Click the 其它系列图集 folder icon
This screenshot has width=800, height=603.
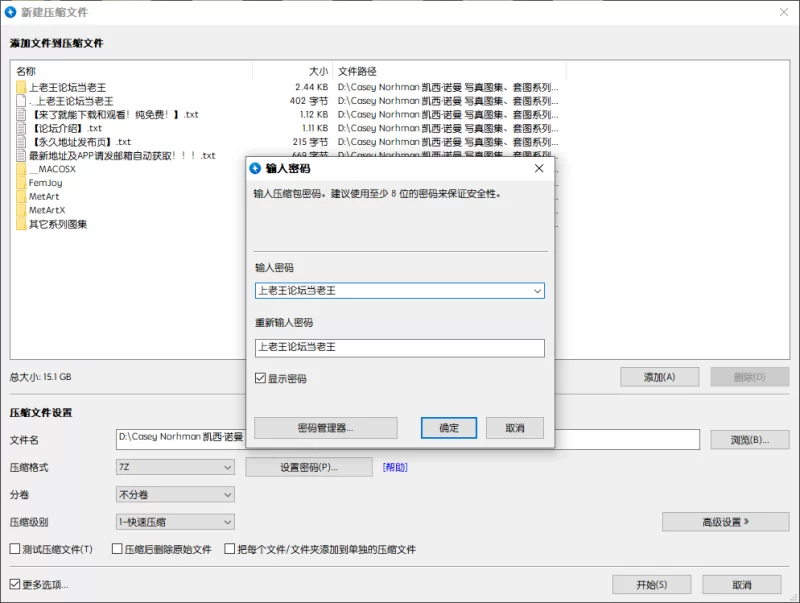20,224
